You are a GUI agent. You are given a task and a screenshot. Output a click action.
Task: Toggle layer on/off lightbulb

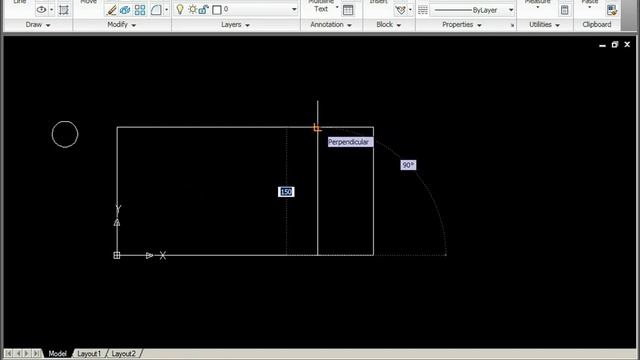point(180,9)
